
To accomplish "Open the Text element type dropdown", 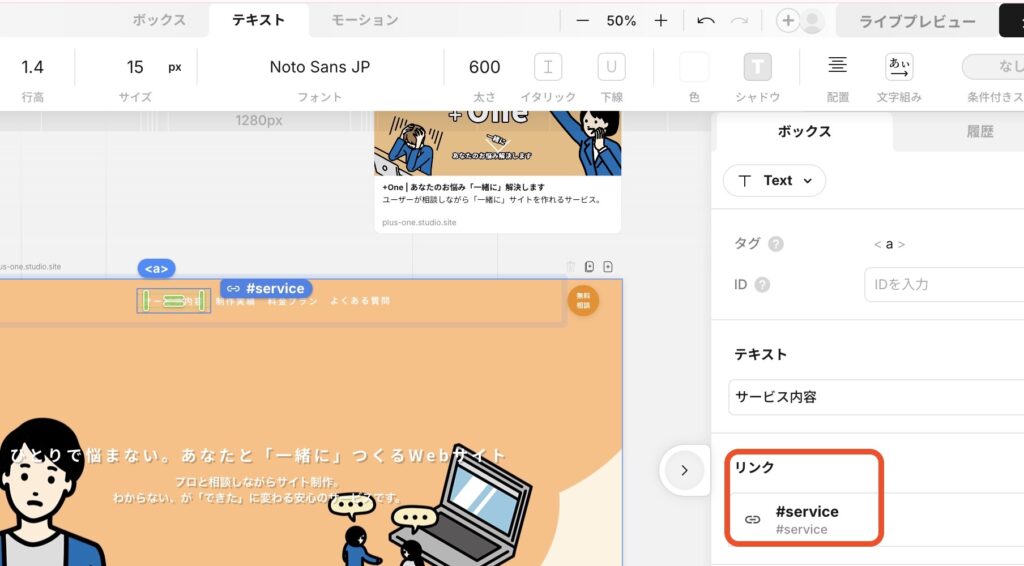I will point(775,181).
